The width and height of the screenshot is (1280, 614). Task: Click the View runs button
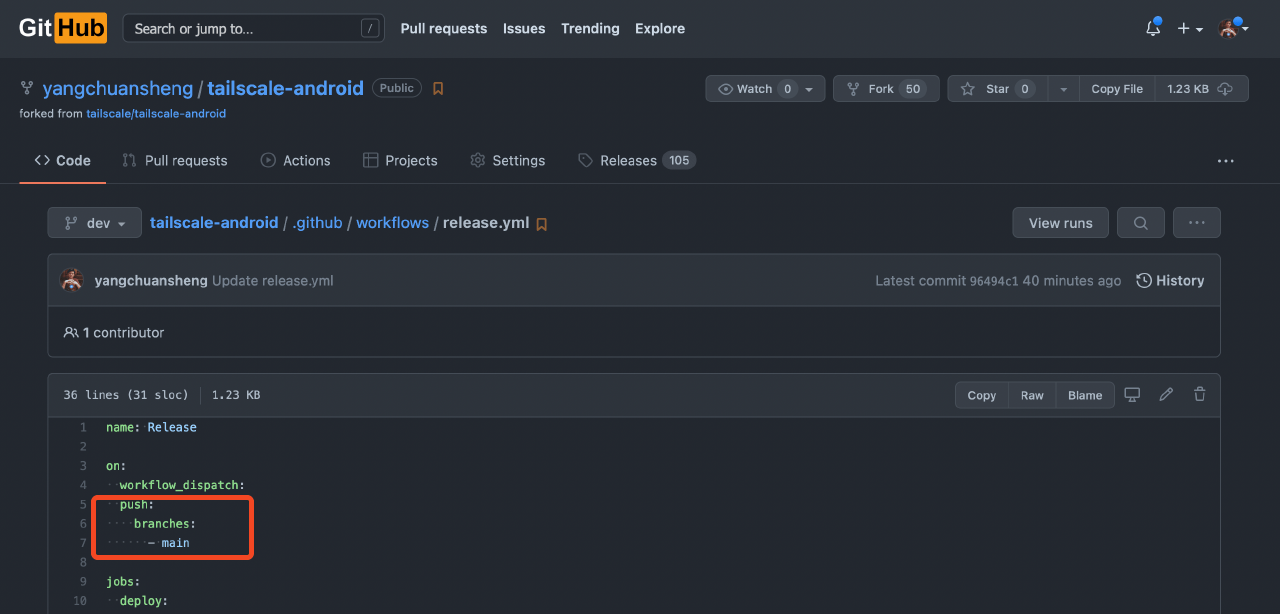1060,223
